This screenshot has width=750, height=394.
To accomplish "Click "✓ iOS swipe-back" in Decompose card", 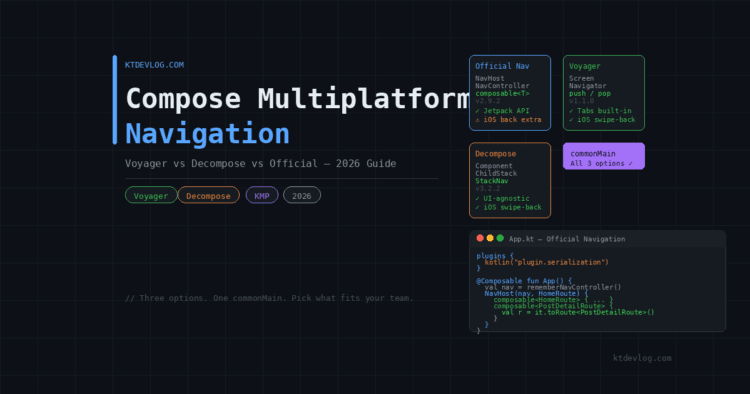I will [508, 207].
